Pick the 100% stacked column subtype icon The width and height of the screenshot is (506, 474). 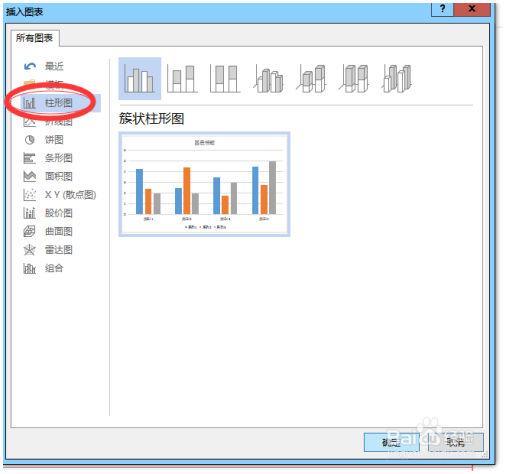(225, 78)
